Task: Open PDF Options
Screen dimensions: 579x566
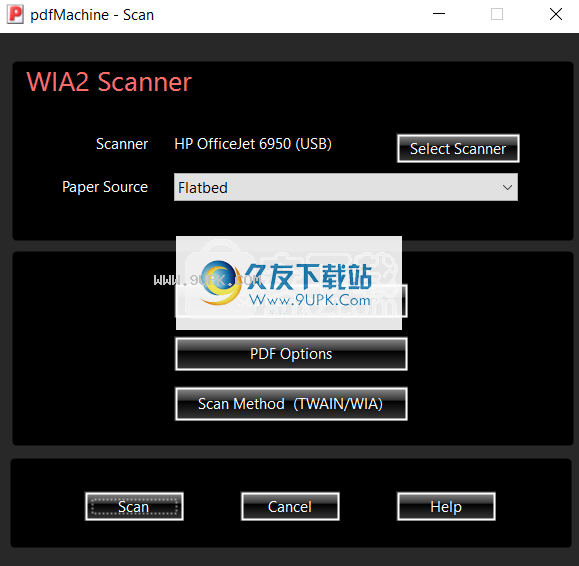Action: click(x=291, y=354)
